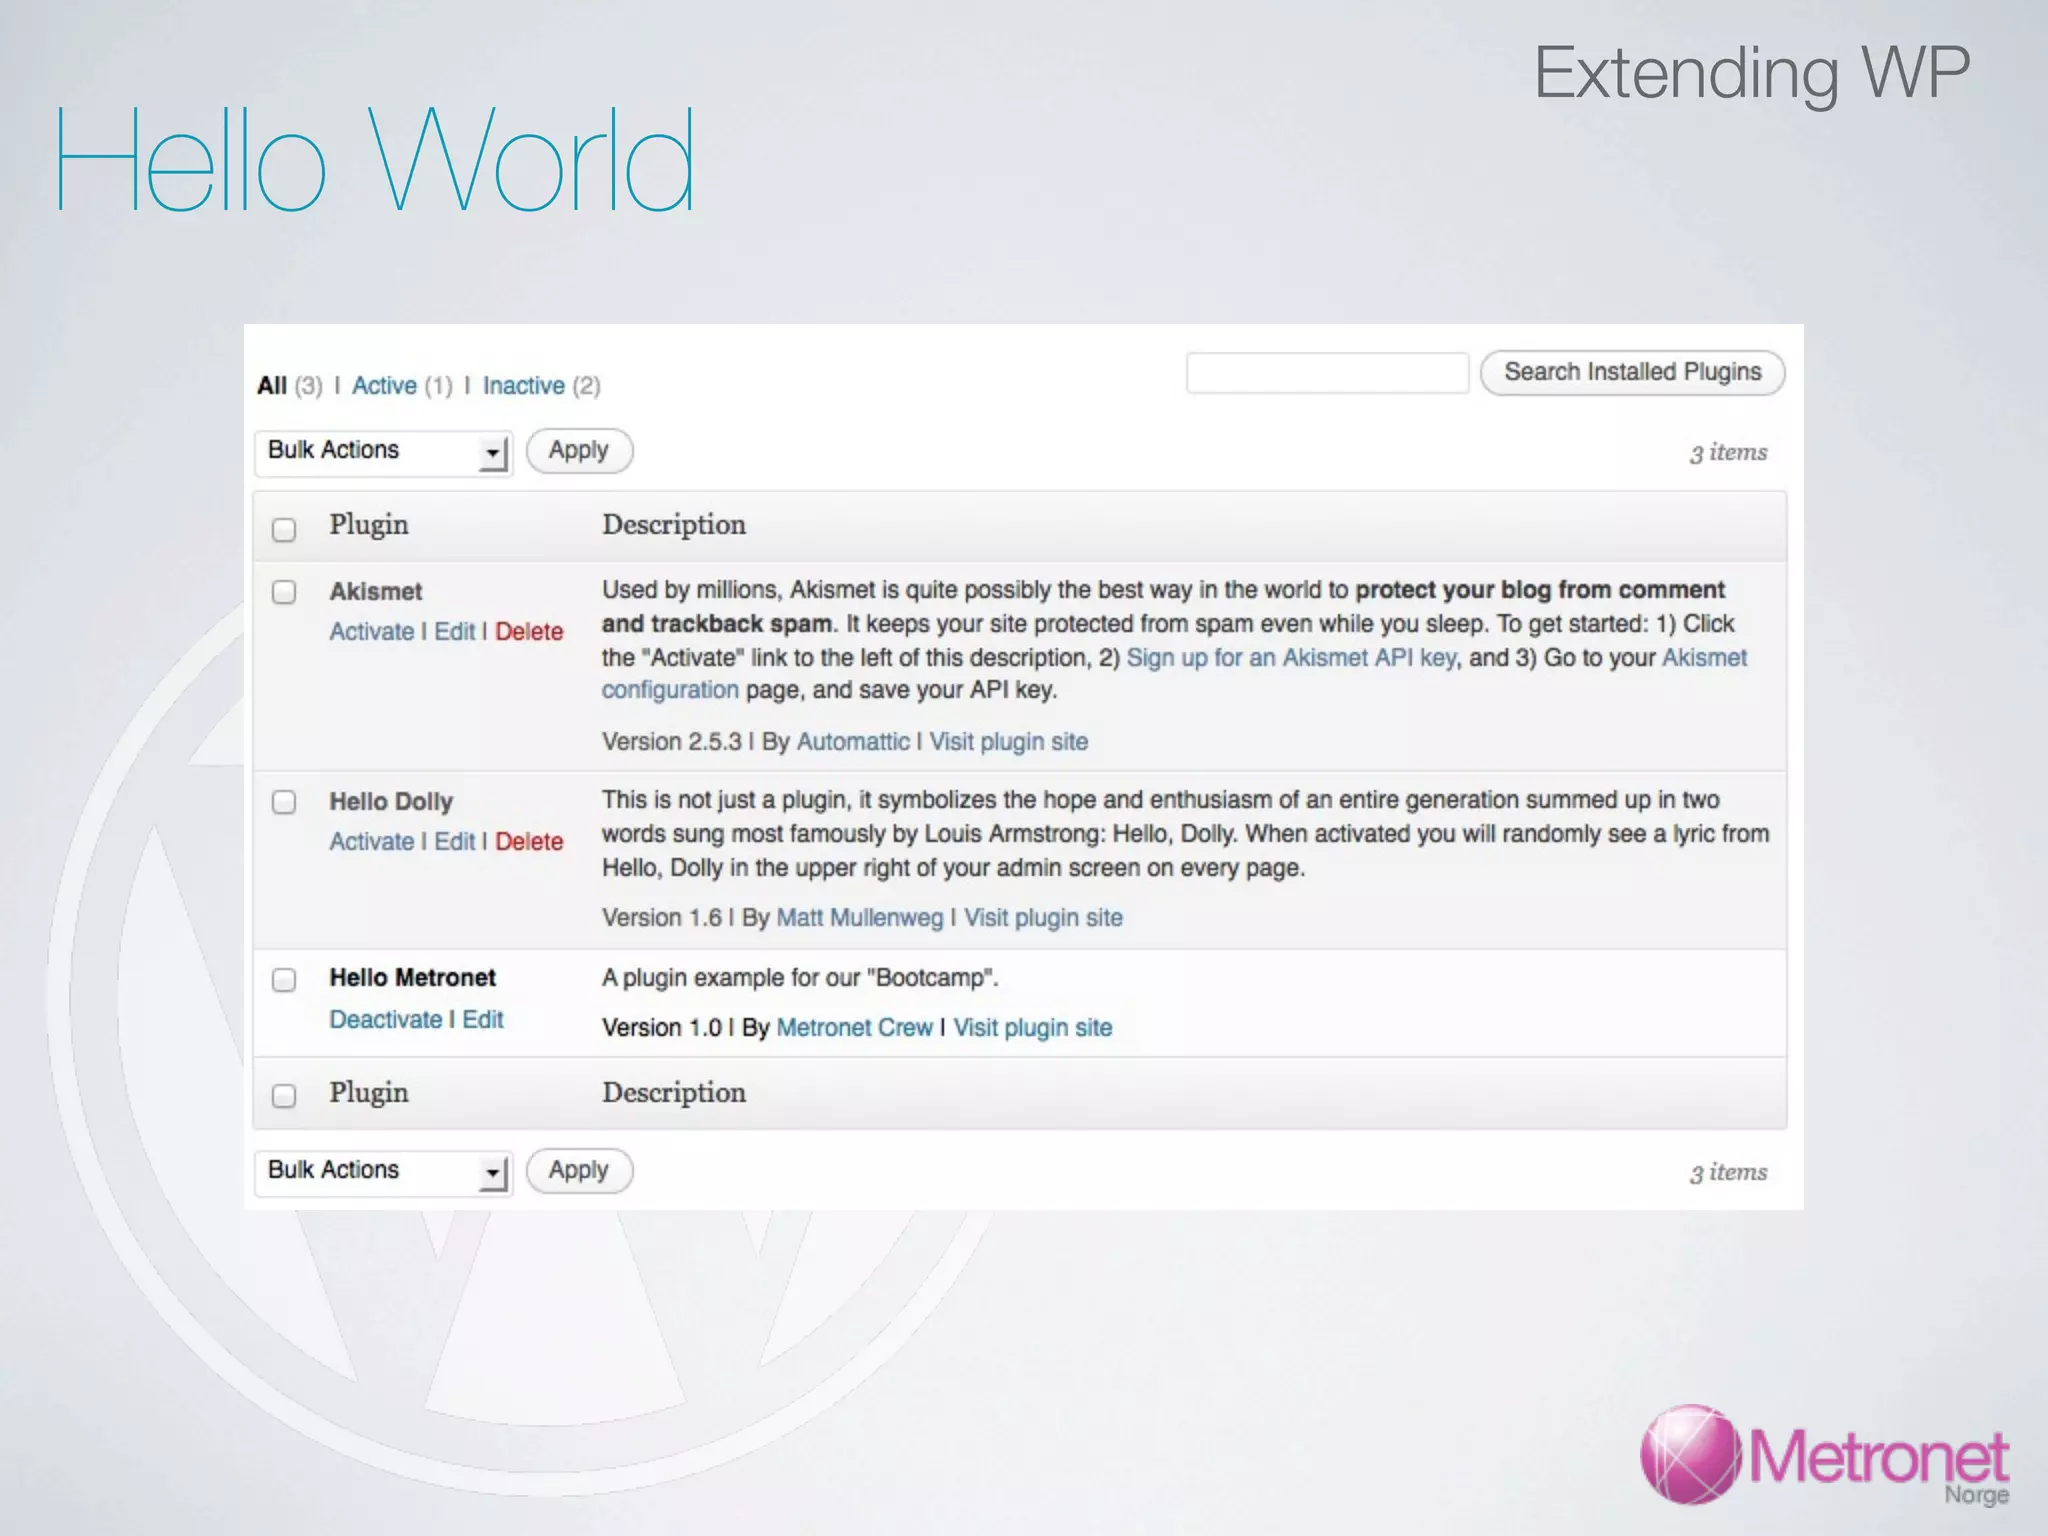
Task: Click the top Plugin column header
Action: (x=369, y=526)
